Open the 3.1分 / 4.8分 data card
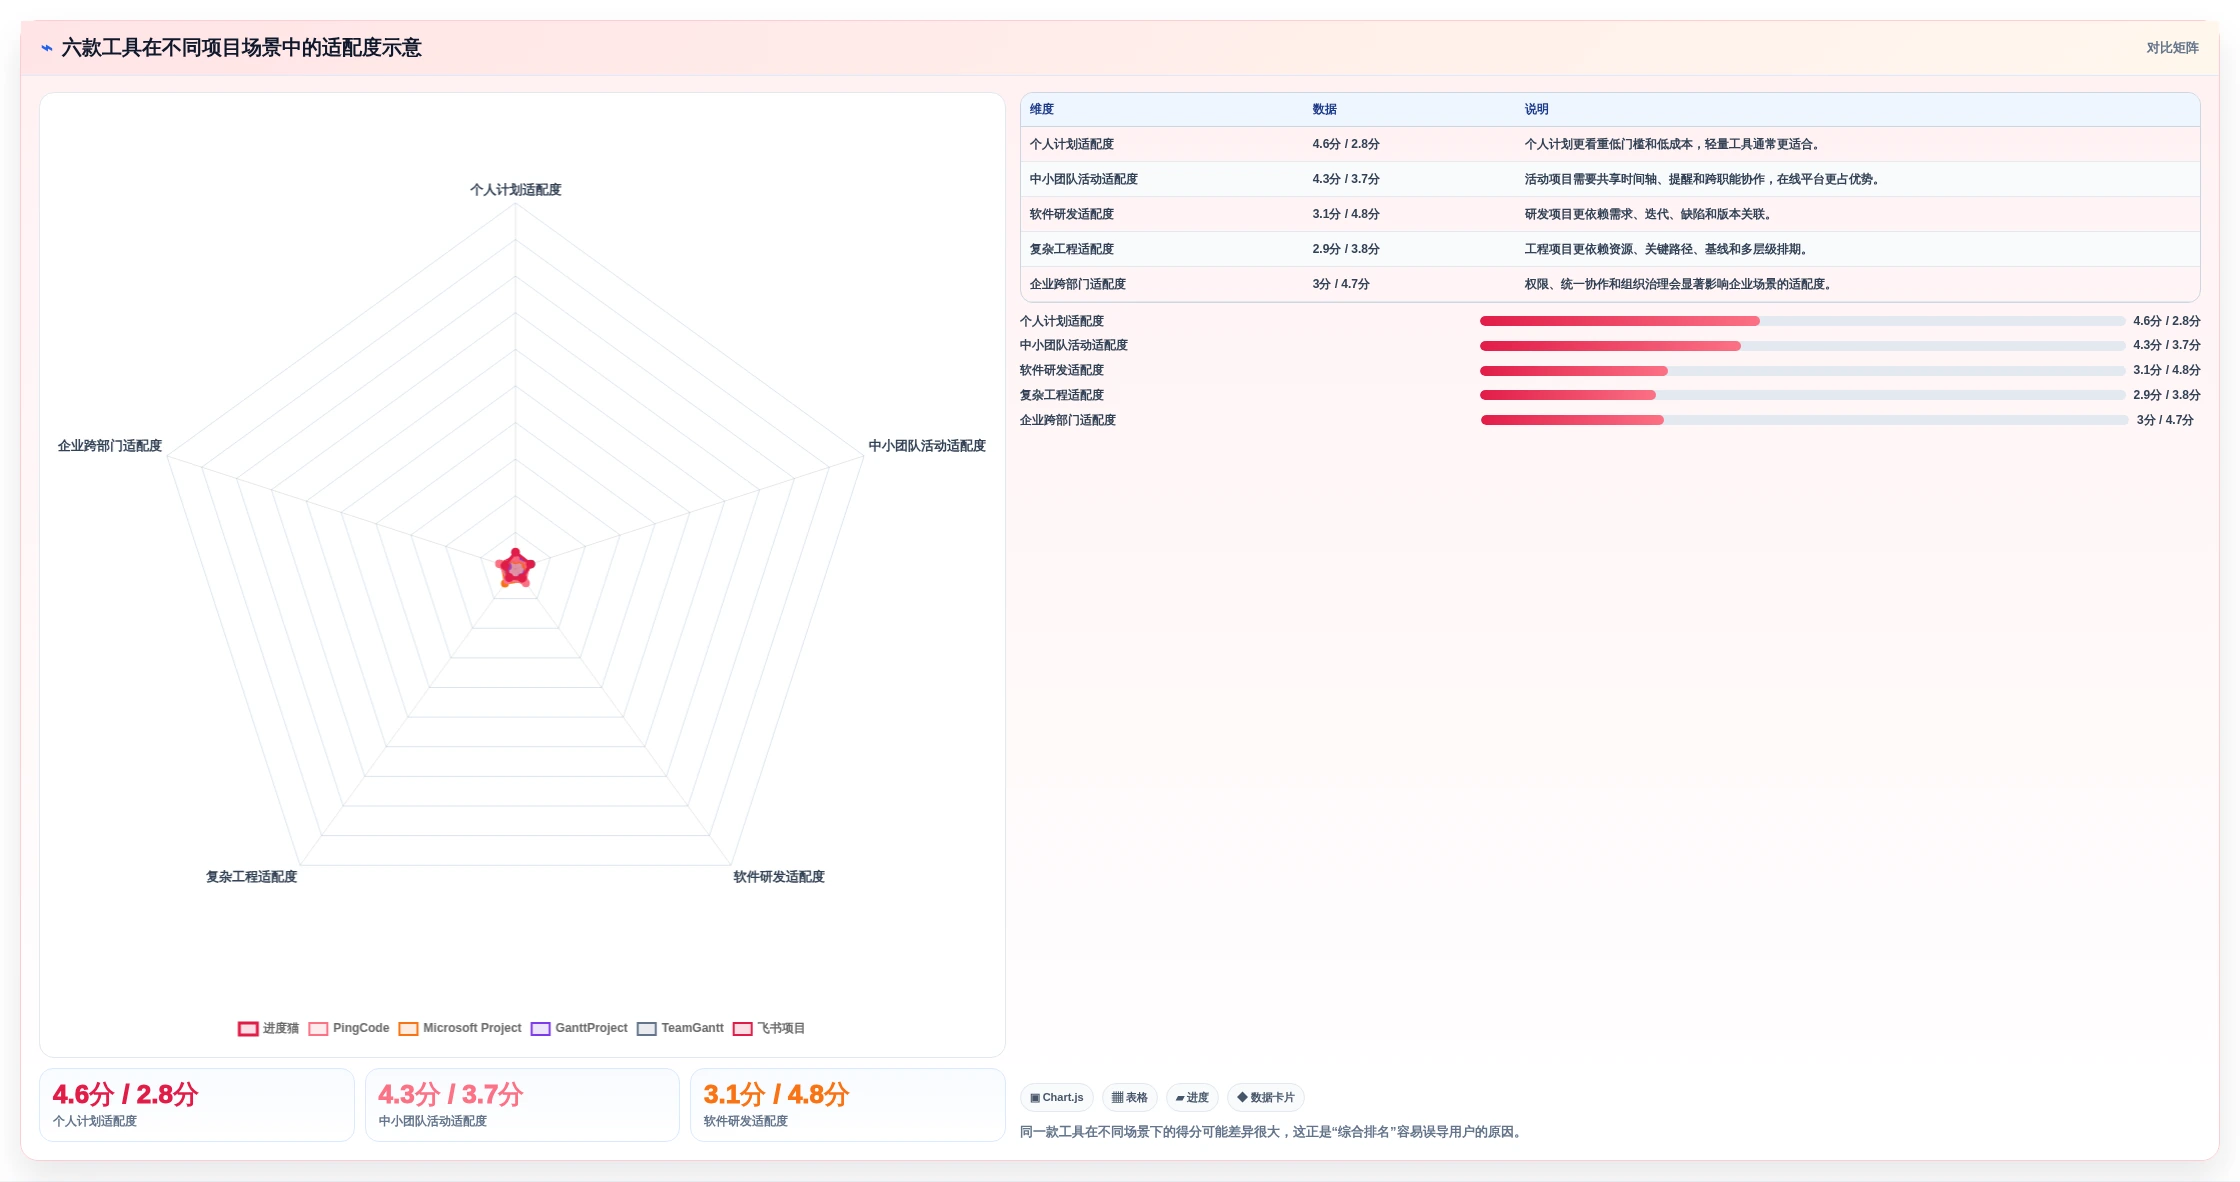 click(848, 1105)
